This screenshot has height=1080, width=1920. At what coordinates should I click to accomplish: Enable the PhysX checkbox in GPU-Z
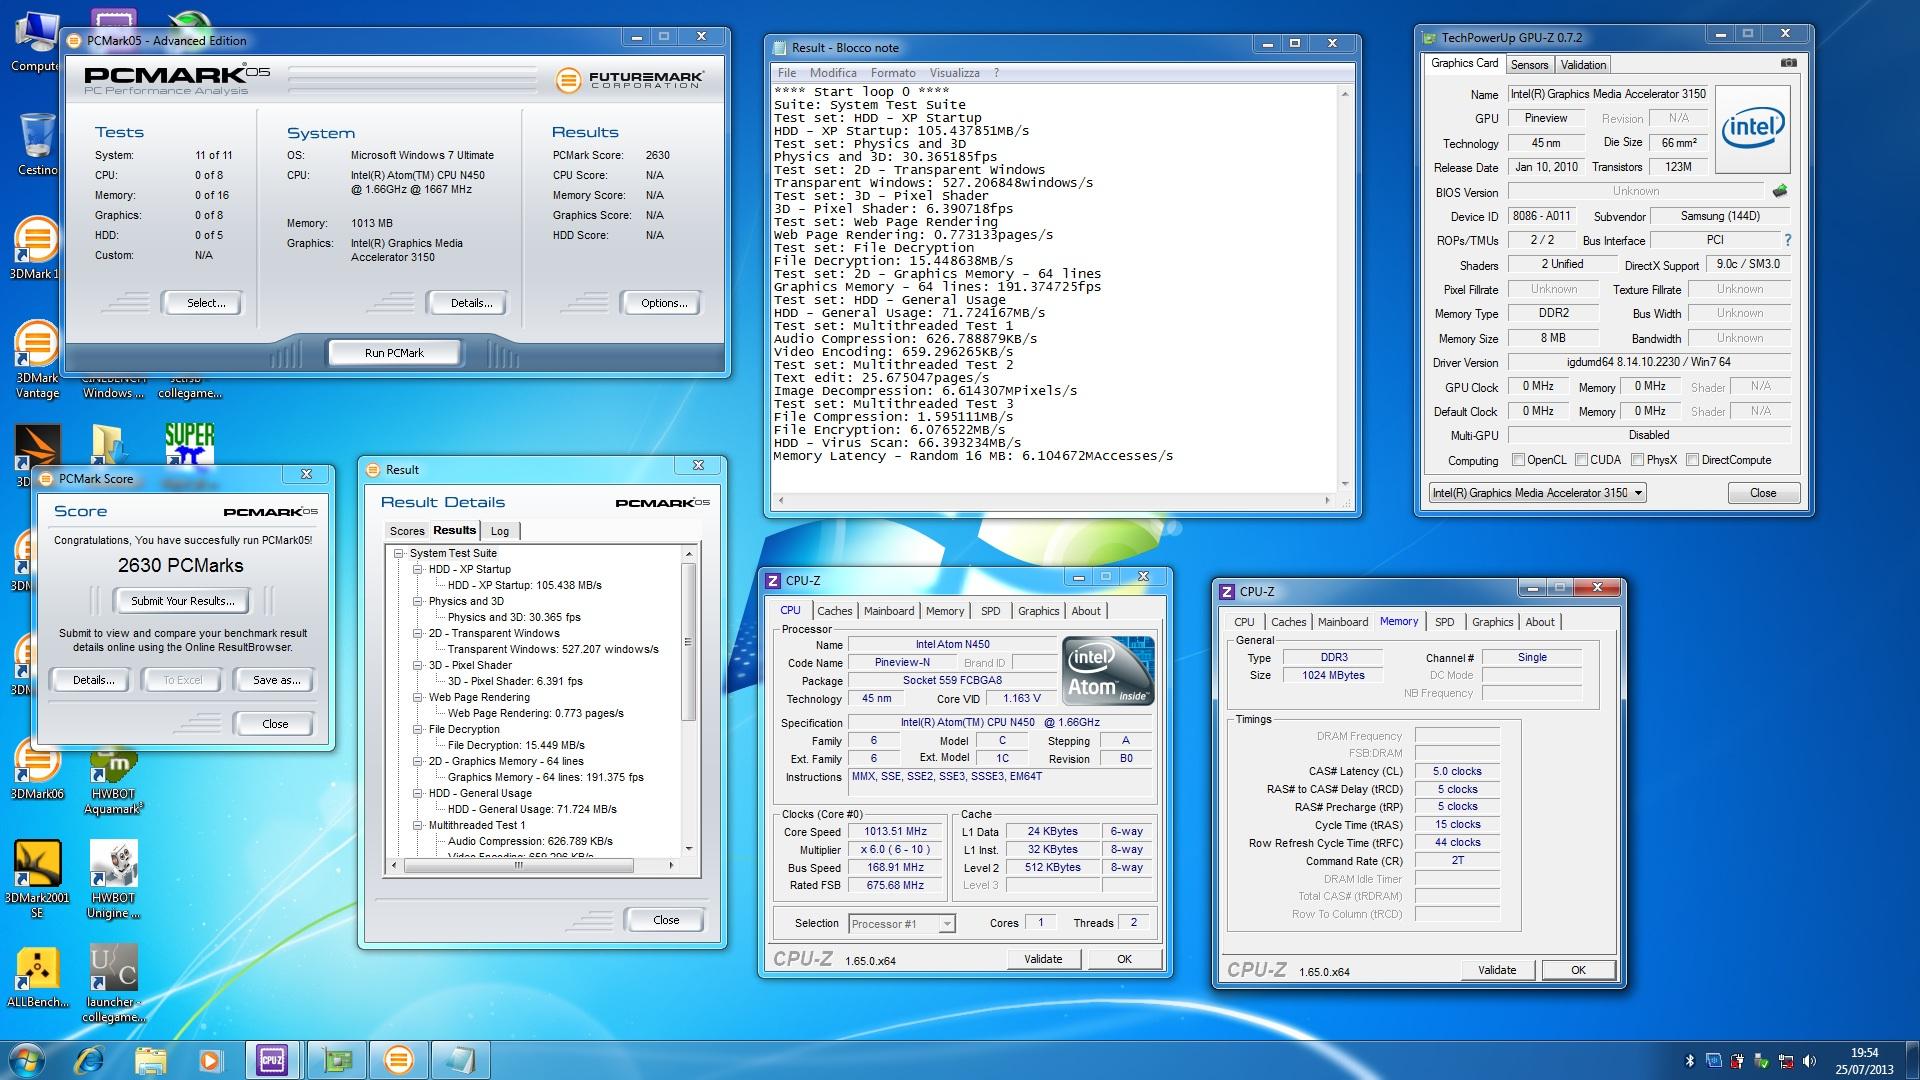click(1637, 460)
